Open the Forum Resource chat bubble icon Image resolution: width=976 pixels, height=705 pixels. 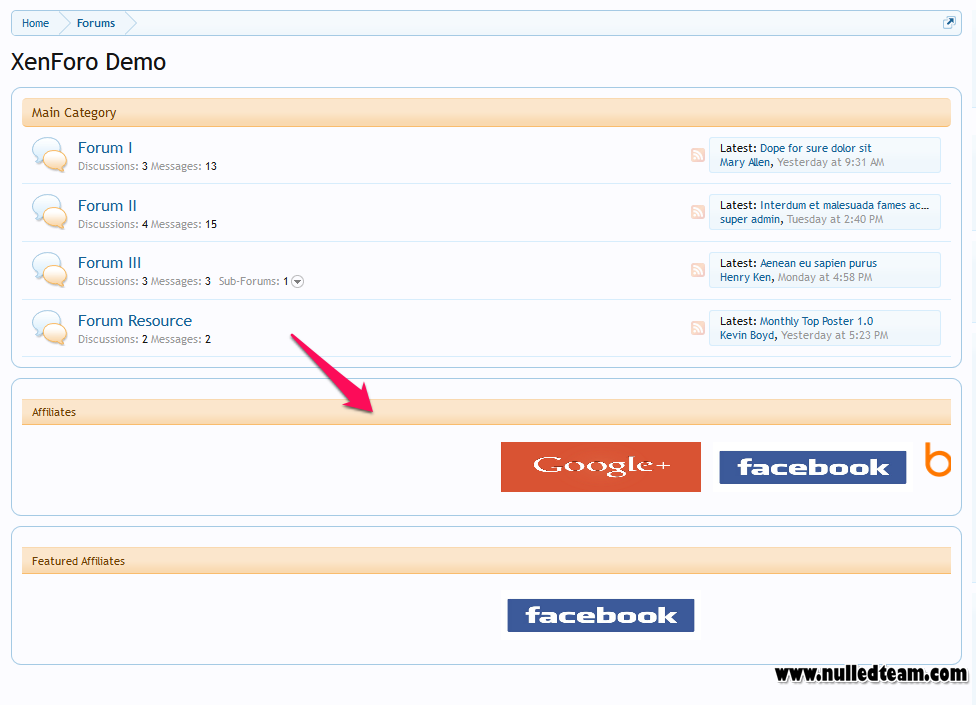tap(50, 328)
